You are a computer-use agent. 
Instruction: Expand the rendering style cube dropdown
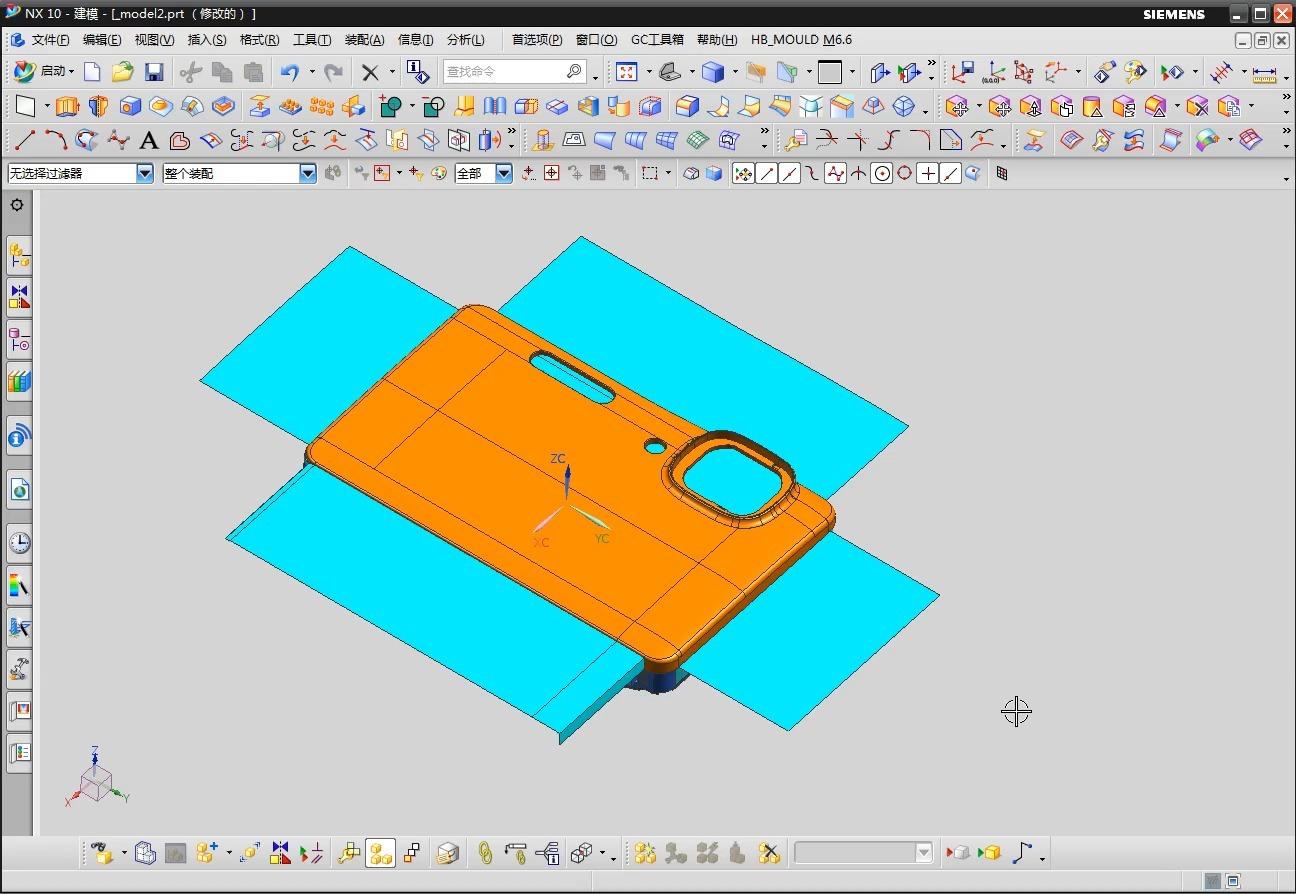click(735, 72)
